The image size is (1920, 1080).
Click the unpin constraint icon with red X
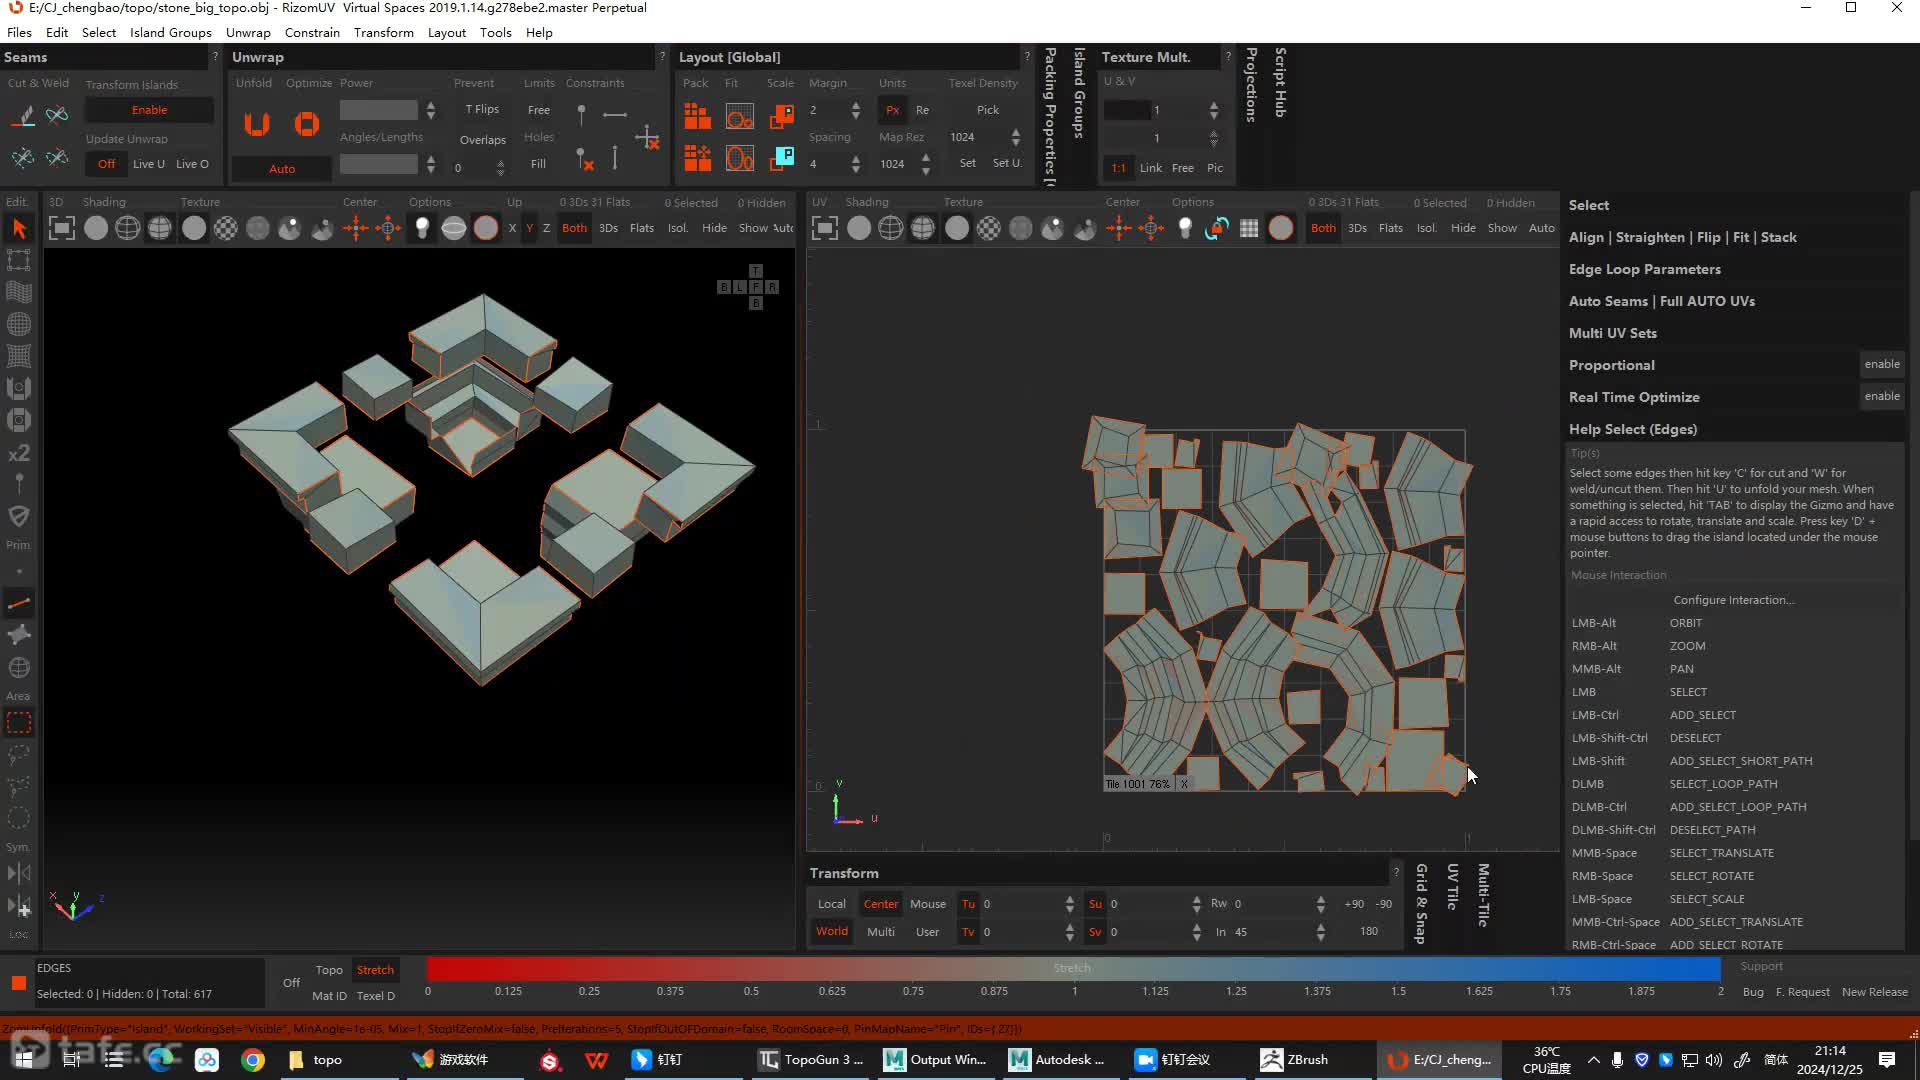tap(584, 159)
